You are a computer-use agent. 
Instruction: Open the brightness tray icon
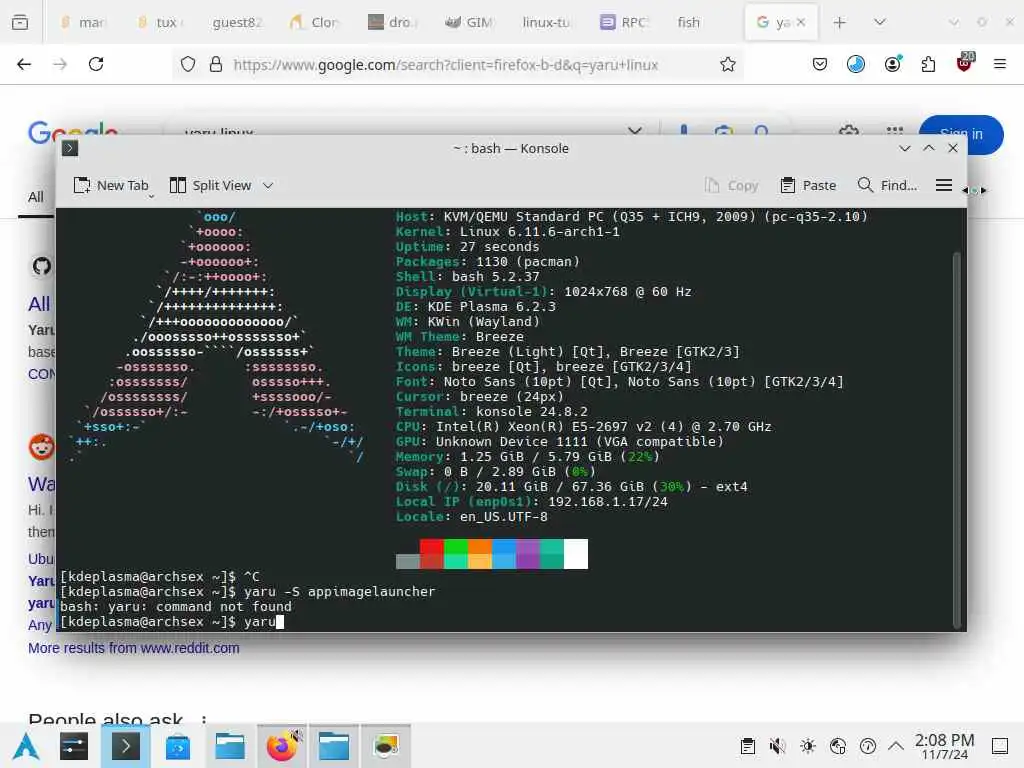808,746
